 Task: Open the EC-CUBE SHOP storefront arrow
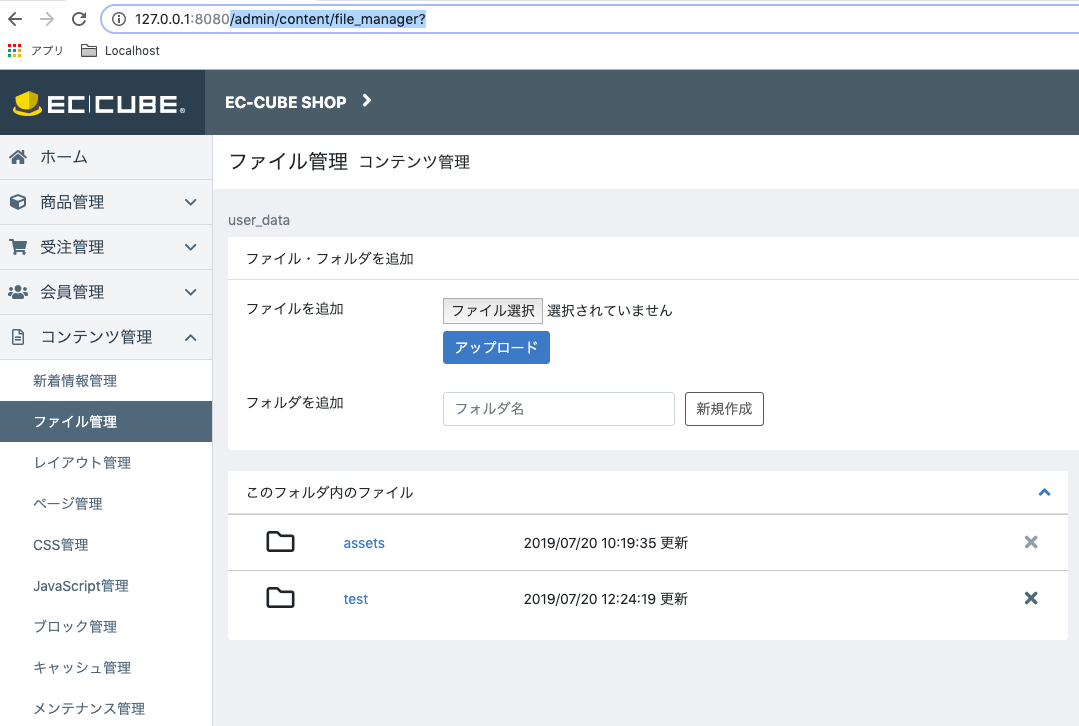point(367,101)
